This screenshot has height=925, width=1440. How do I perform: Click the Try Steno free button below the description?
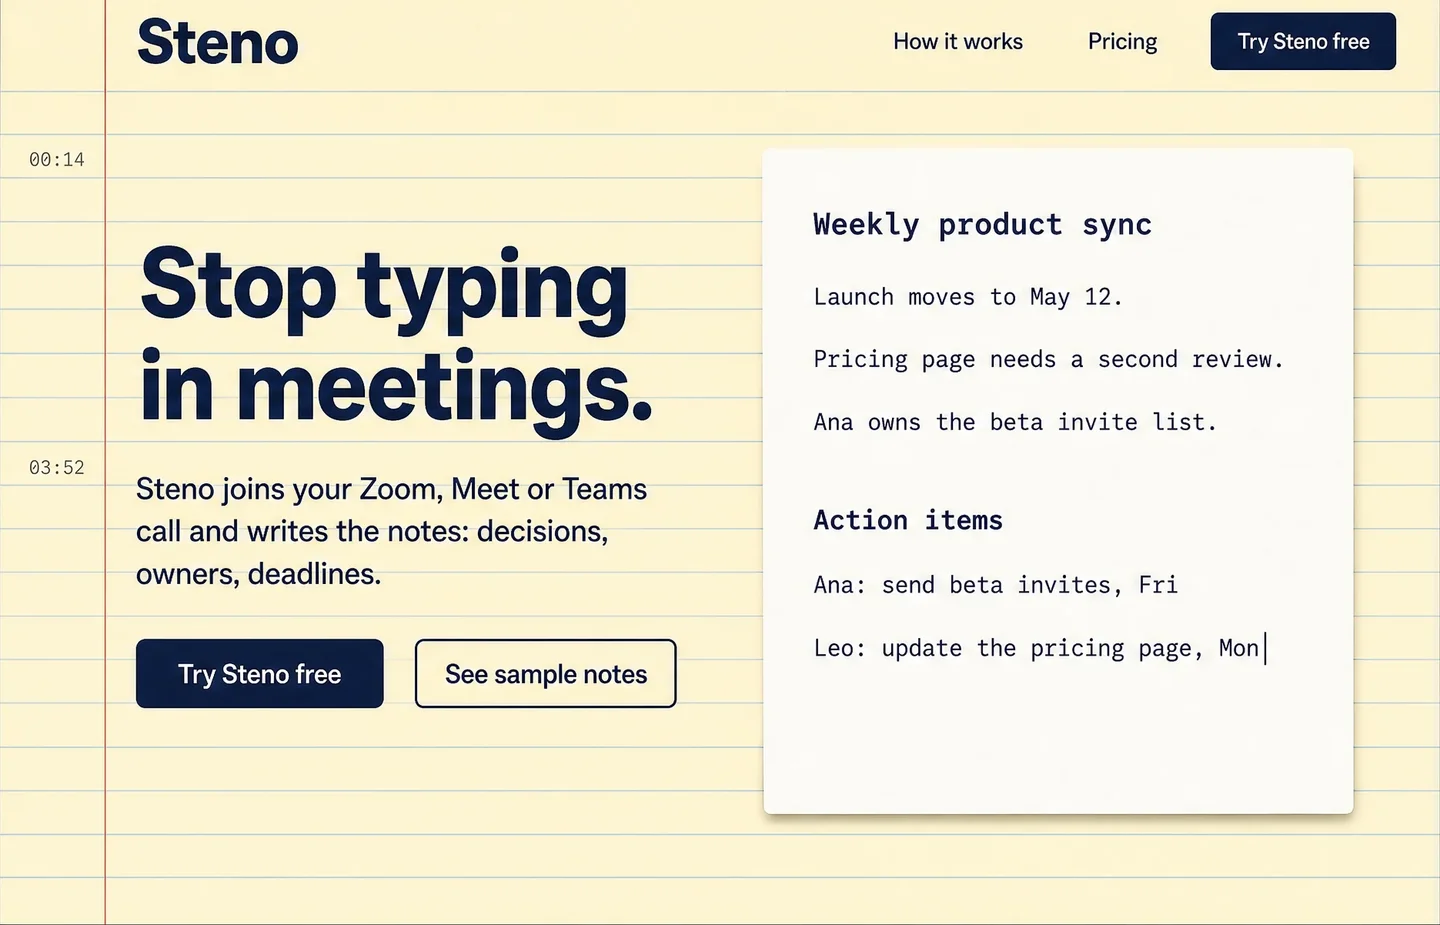click(x=260, y=673)
